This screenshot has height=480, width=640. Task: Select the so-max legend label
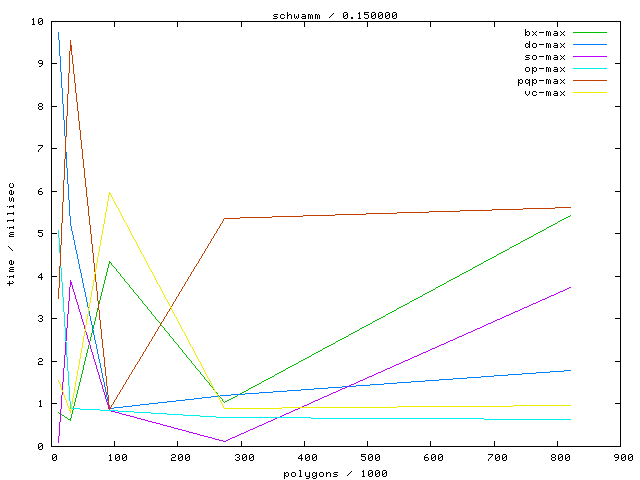coord(545,57)
